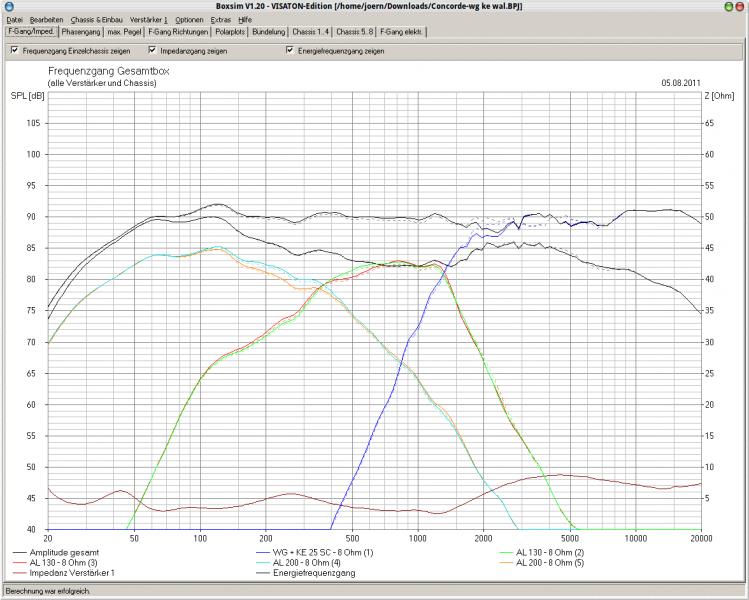Switch to the max. Pegel tab

[x=124, y=32]
